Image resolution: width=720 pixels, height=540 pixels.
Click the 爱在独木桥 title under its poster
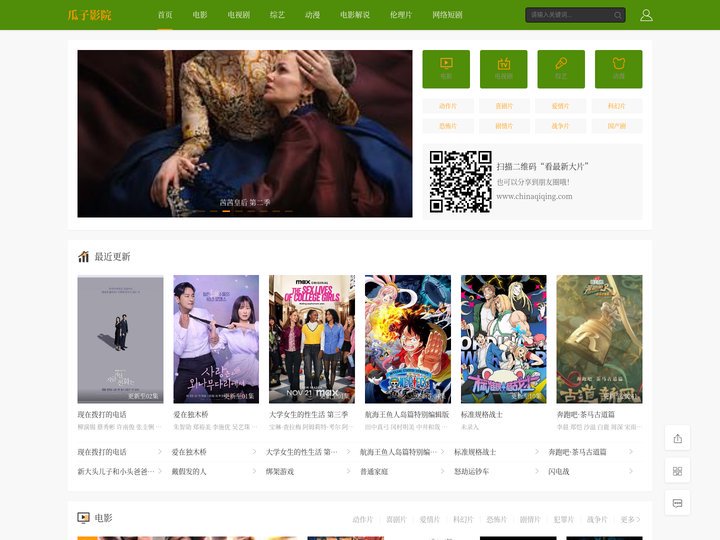coord(191,415)
